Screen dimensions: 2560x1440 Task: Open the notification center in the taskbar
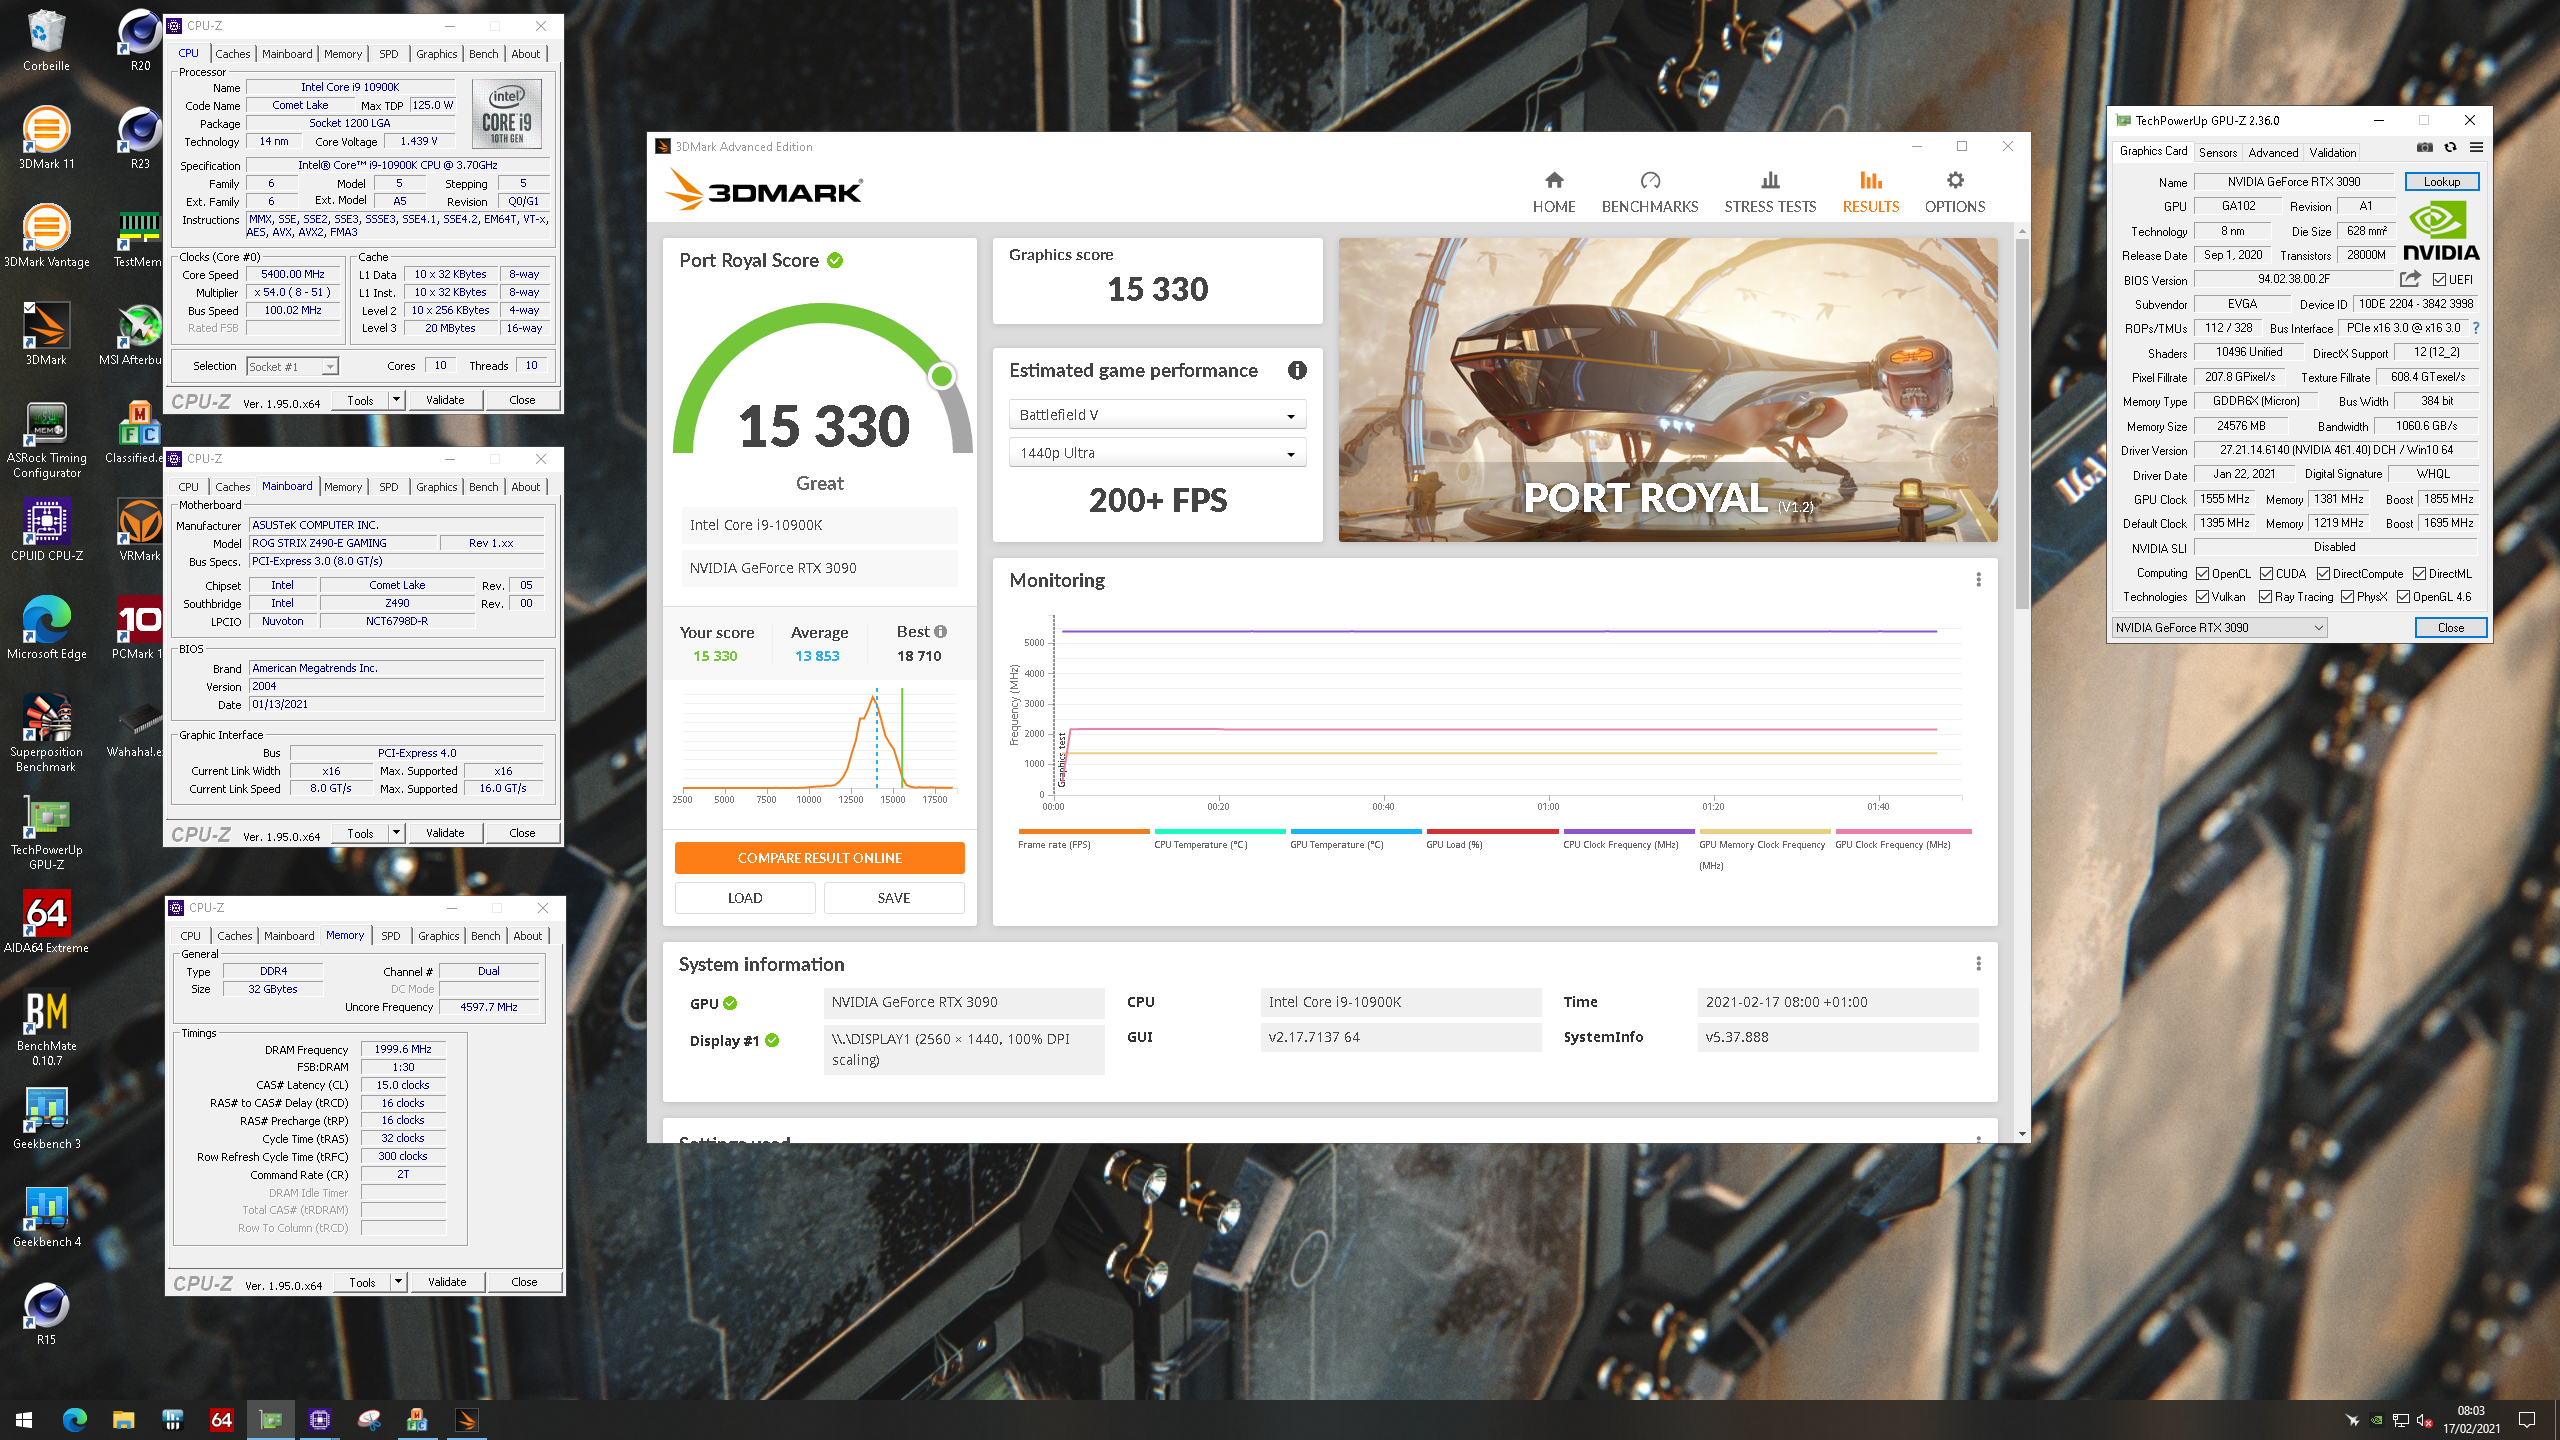tap(2527, 1419)
